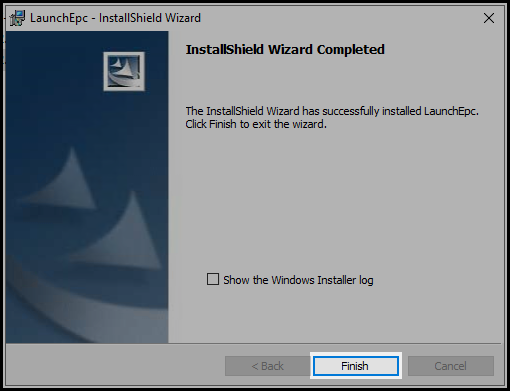Screen dimensions: 510x391
Task: Click the upper sail graphic in the banner
Action: coord(63,180)
